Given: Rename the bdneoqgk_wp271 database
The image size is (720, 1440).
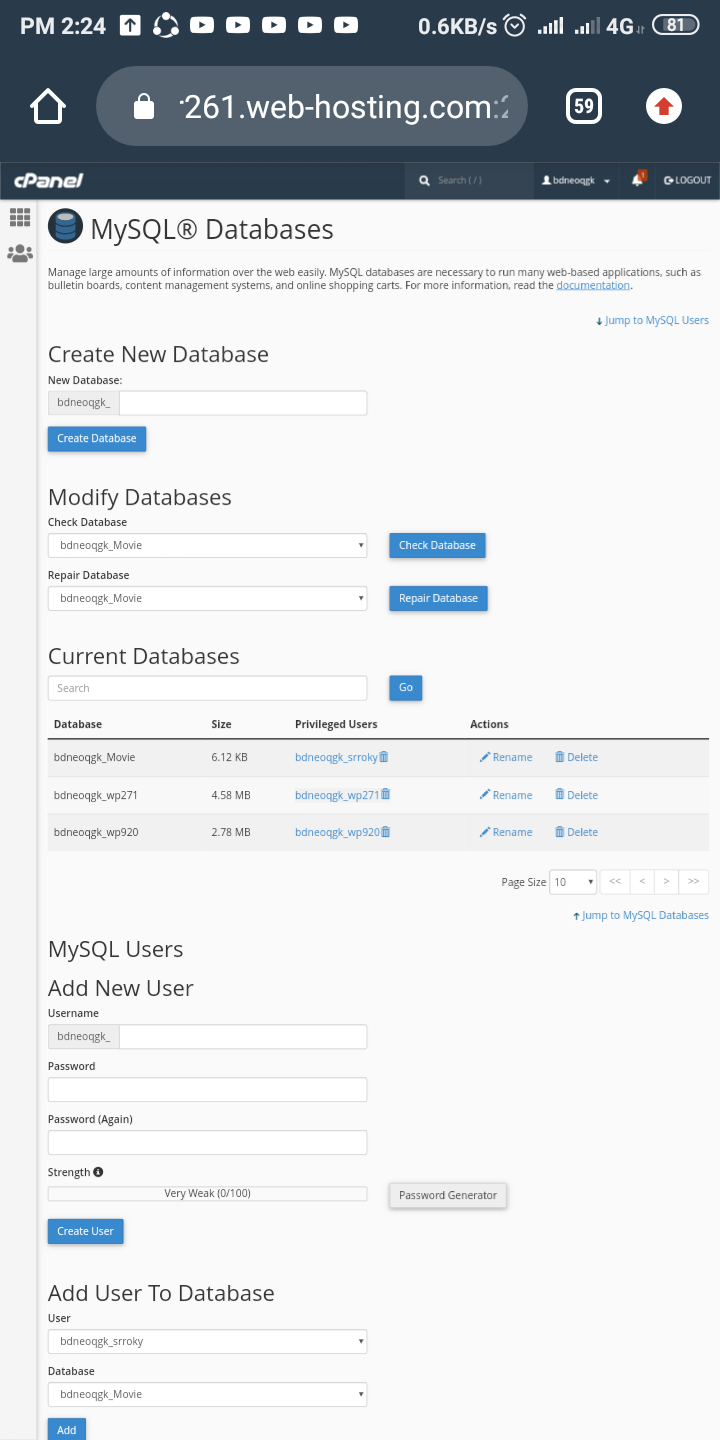Looking at the screenshot, I should click(x=506, y=795).
